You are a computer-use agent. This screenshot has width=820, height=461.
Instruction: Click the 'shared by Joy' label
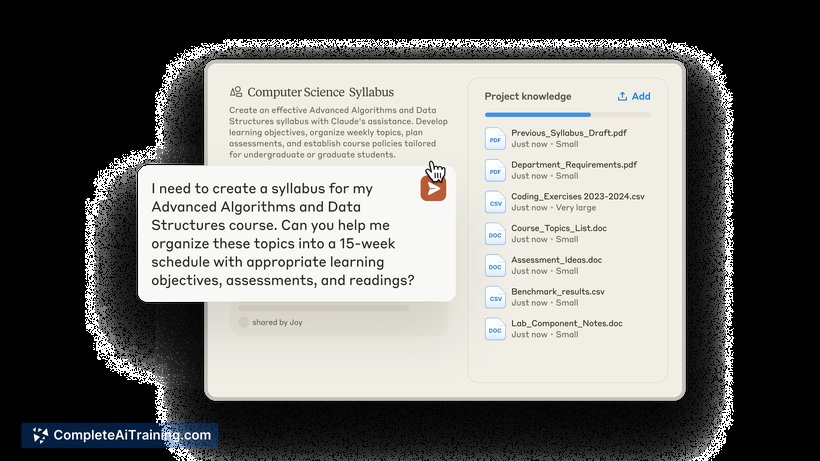pos(277,322)
